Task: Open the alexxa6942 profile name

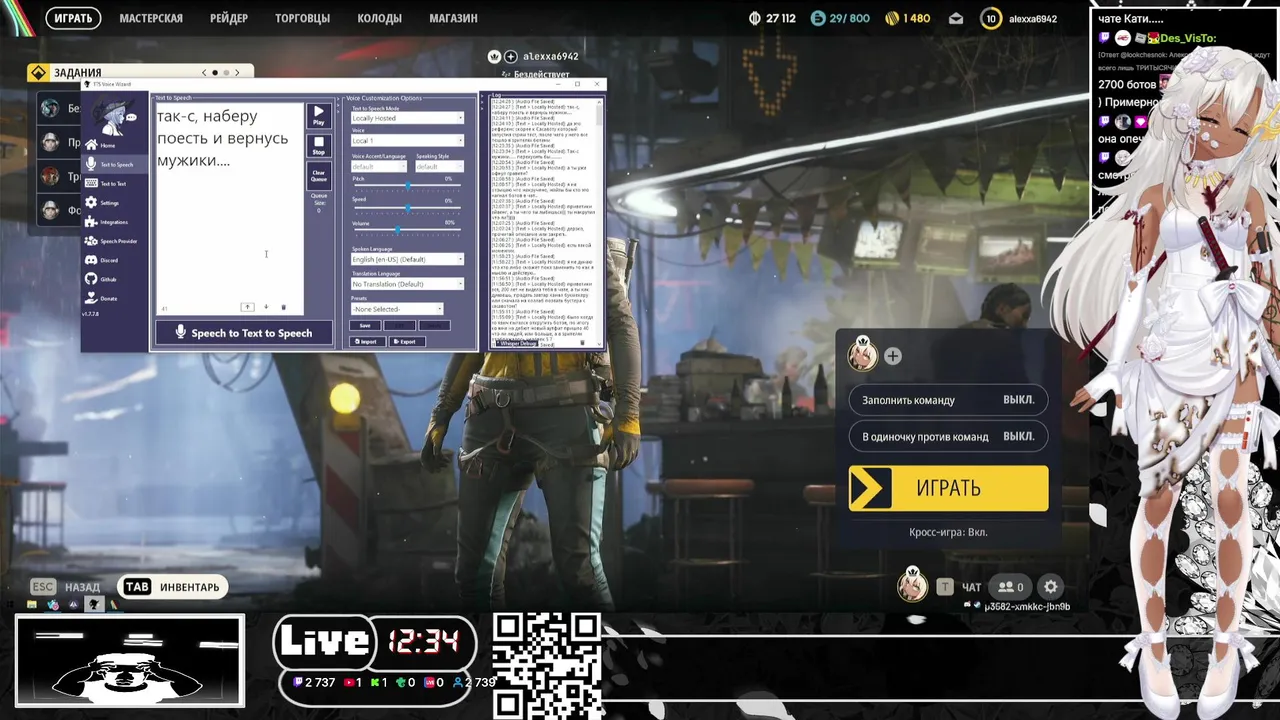Action: click(x=1033, y=18)
